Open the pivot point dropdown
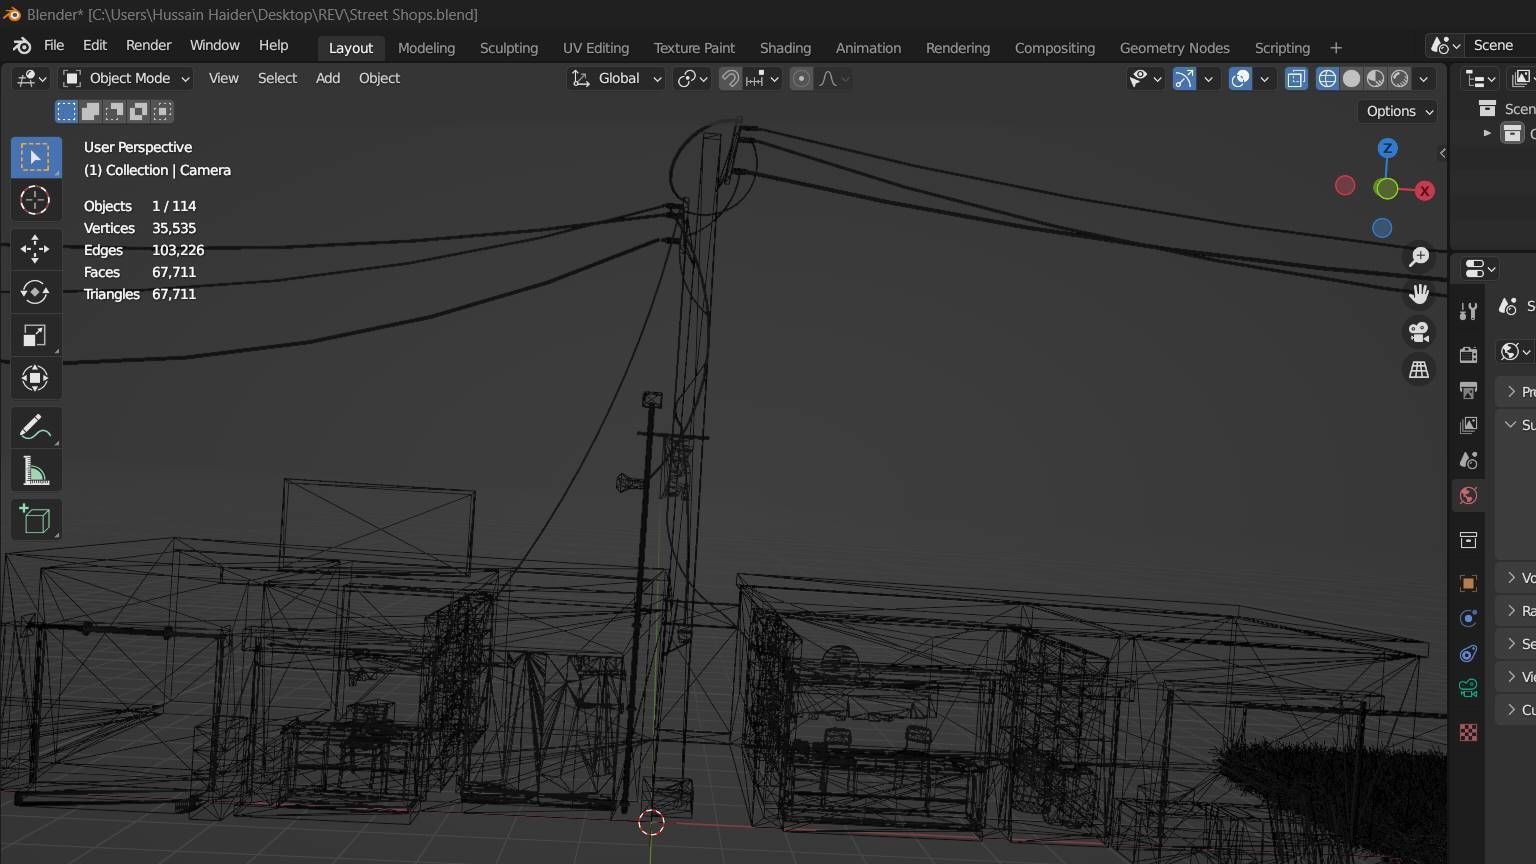1536x864 pixels. [x=692, y=78]
